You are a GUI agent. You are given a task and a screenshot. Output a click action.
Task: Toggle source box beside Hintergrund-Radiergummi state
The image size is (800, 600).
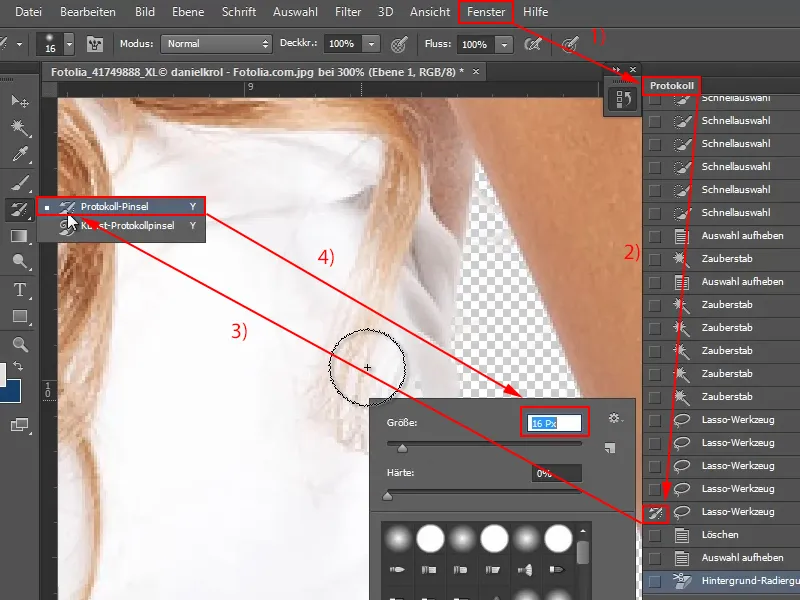click(x=655, y=580)
